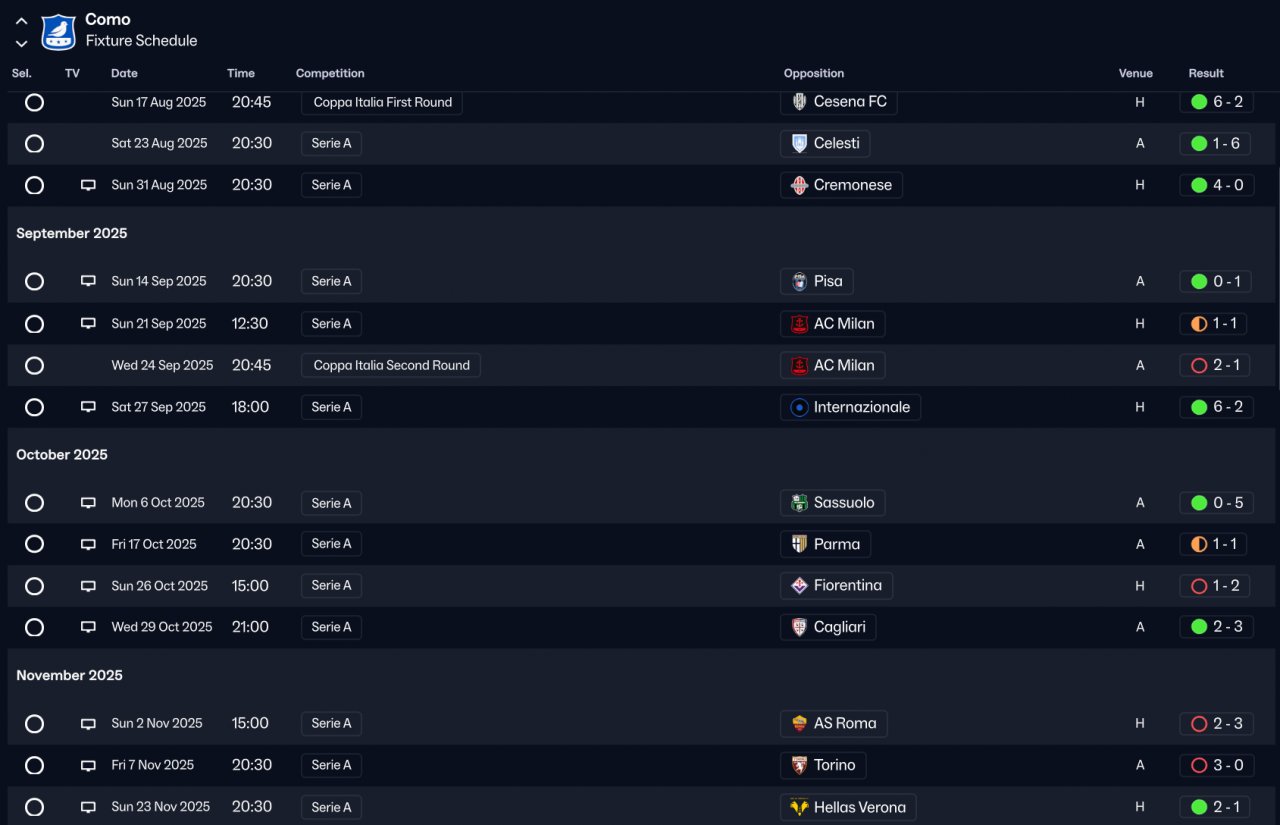Click the Torino club badge
Image resolution: width=1280 pixels, height=825 pixels.
tap(799, 766)
